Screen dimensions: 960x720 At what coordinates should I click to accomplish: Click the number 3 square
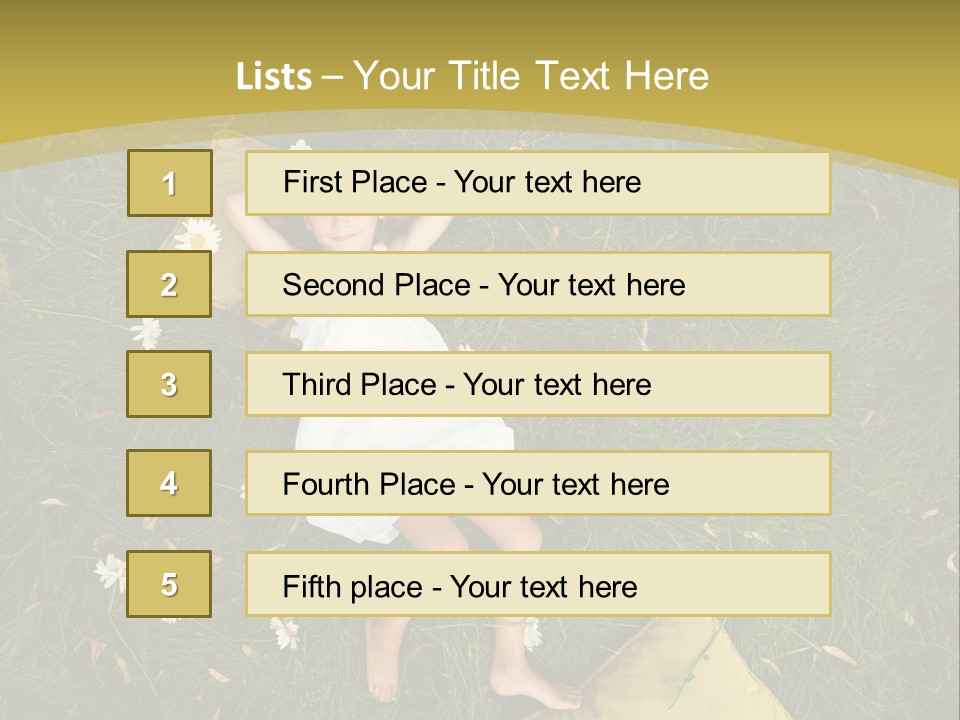tap(169, 384)
